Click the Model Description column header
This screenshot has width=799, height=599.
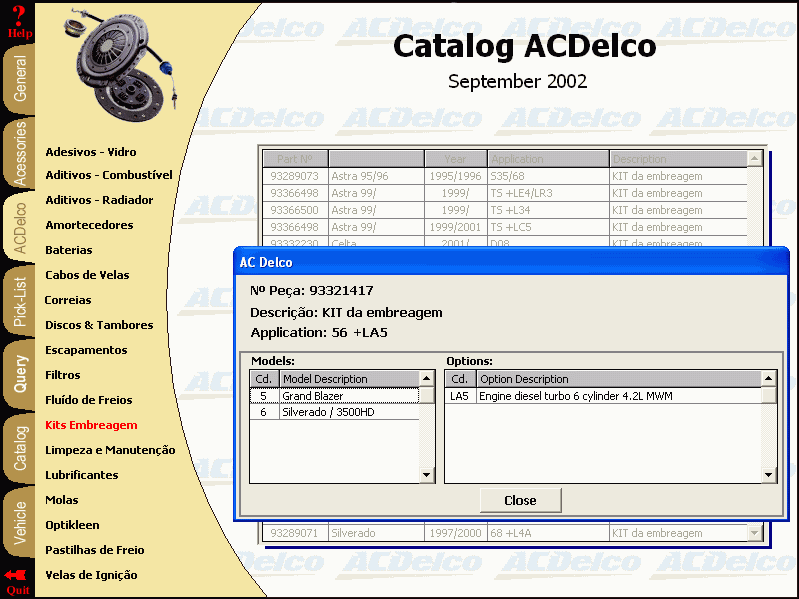click(x=349, y=378)
